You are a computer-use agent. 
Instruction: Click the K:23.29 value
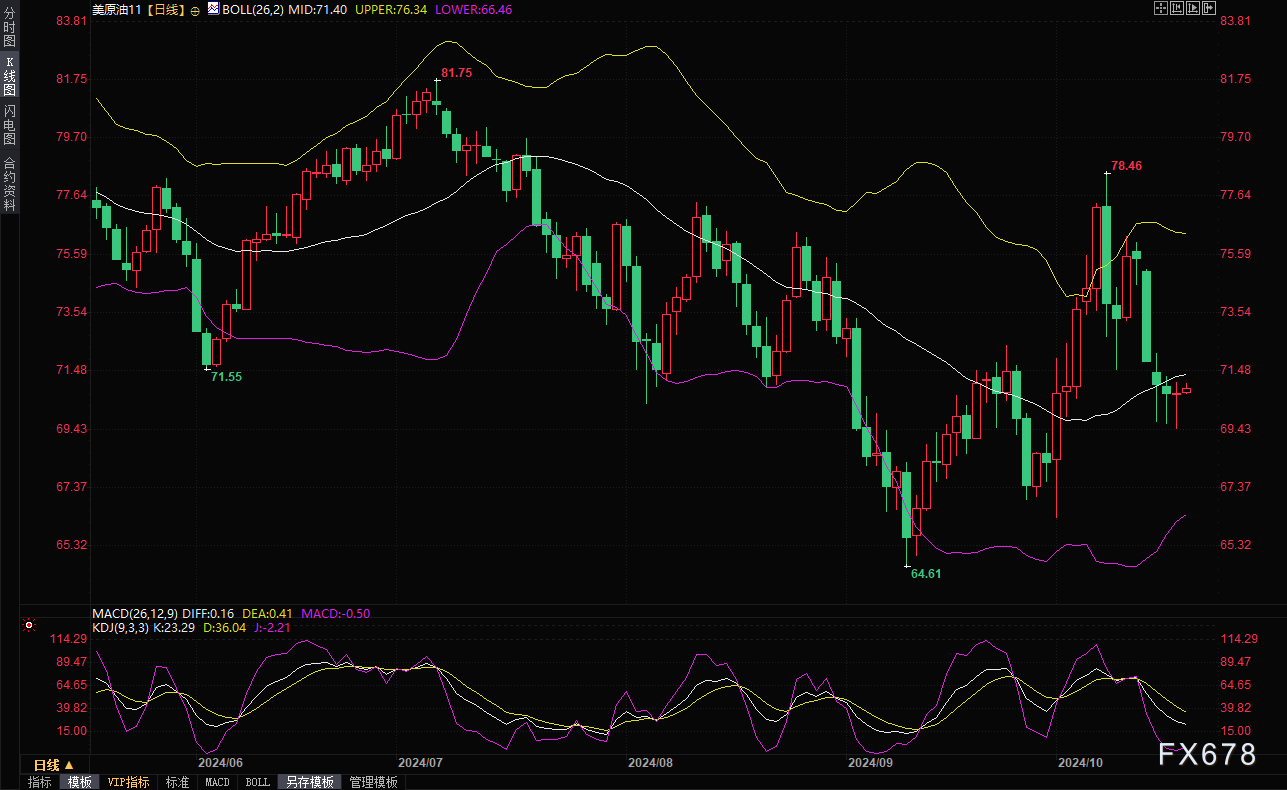[x=173, y=627]
